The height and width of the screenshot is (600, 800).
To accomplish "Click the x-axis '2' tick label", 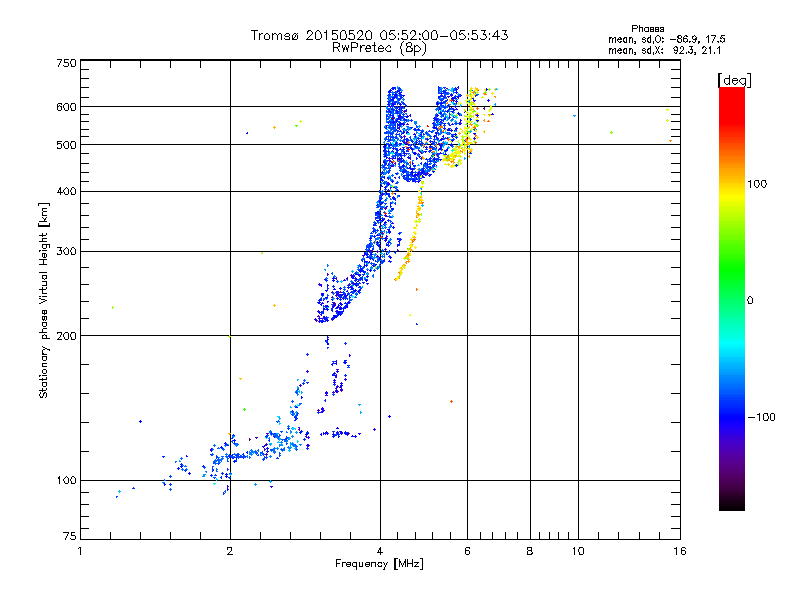I will [230, 551].
